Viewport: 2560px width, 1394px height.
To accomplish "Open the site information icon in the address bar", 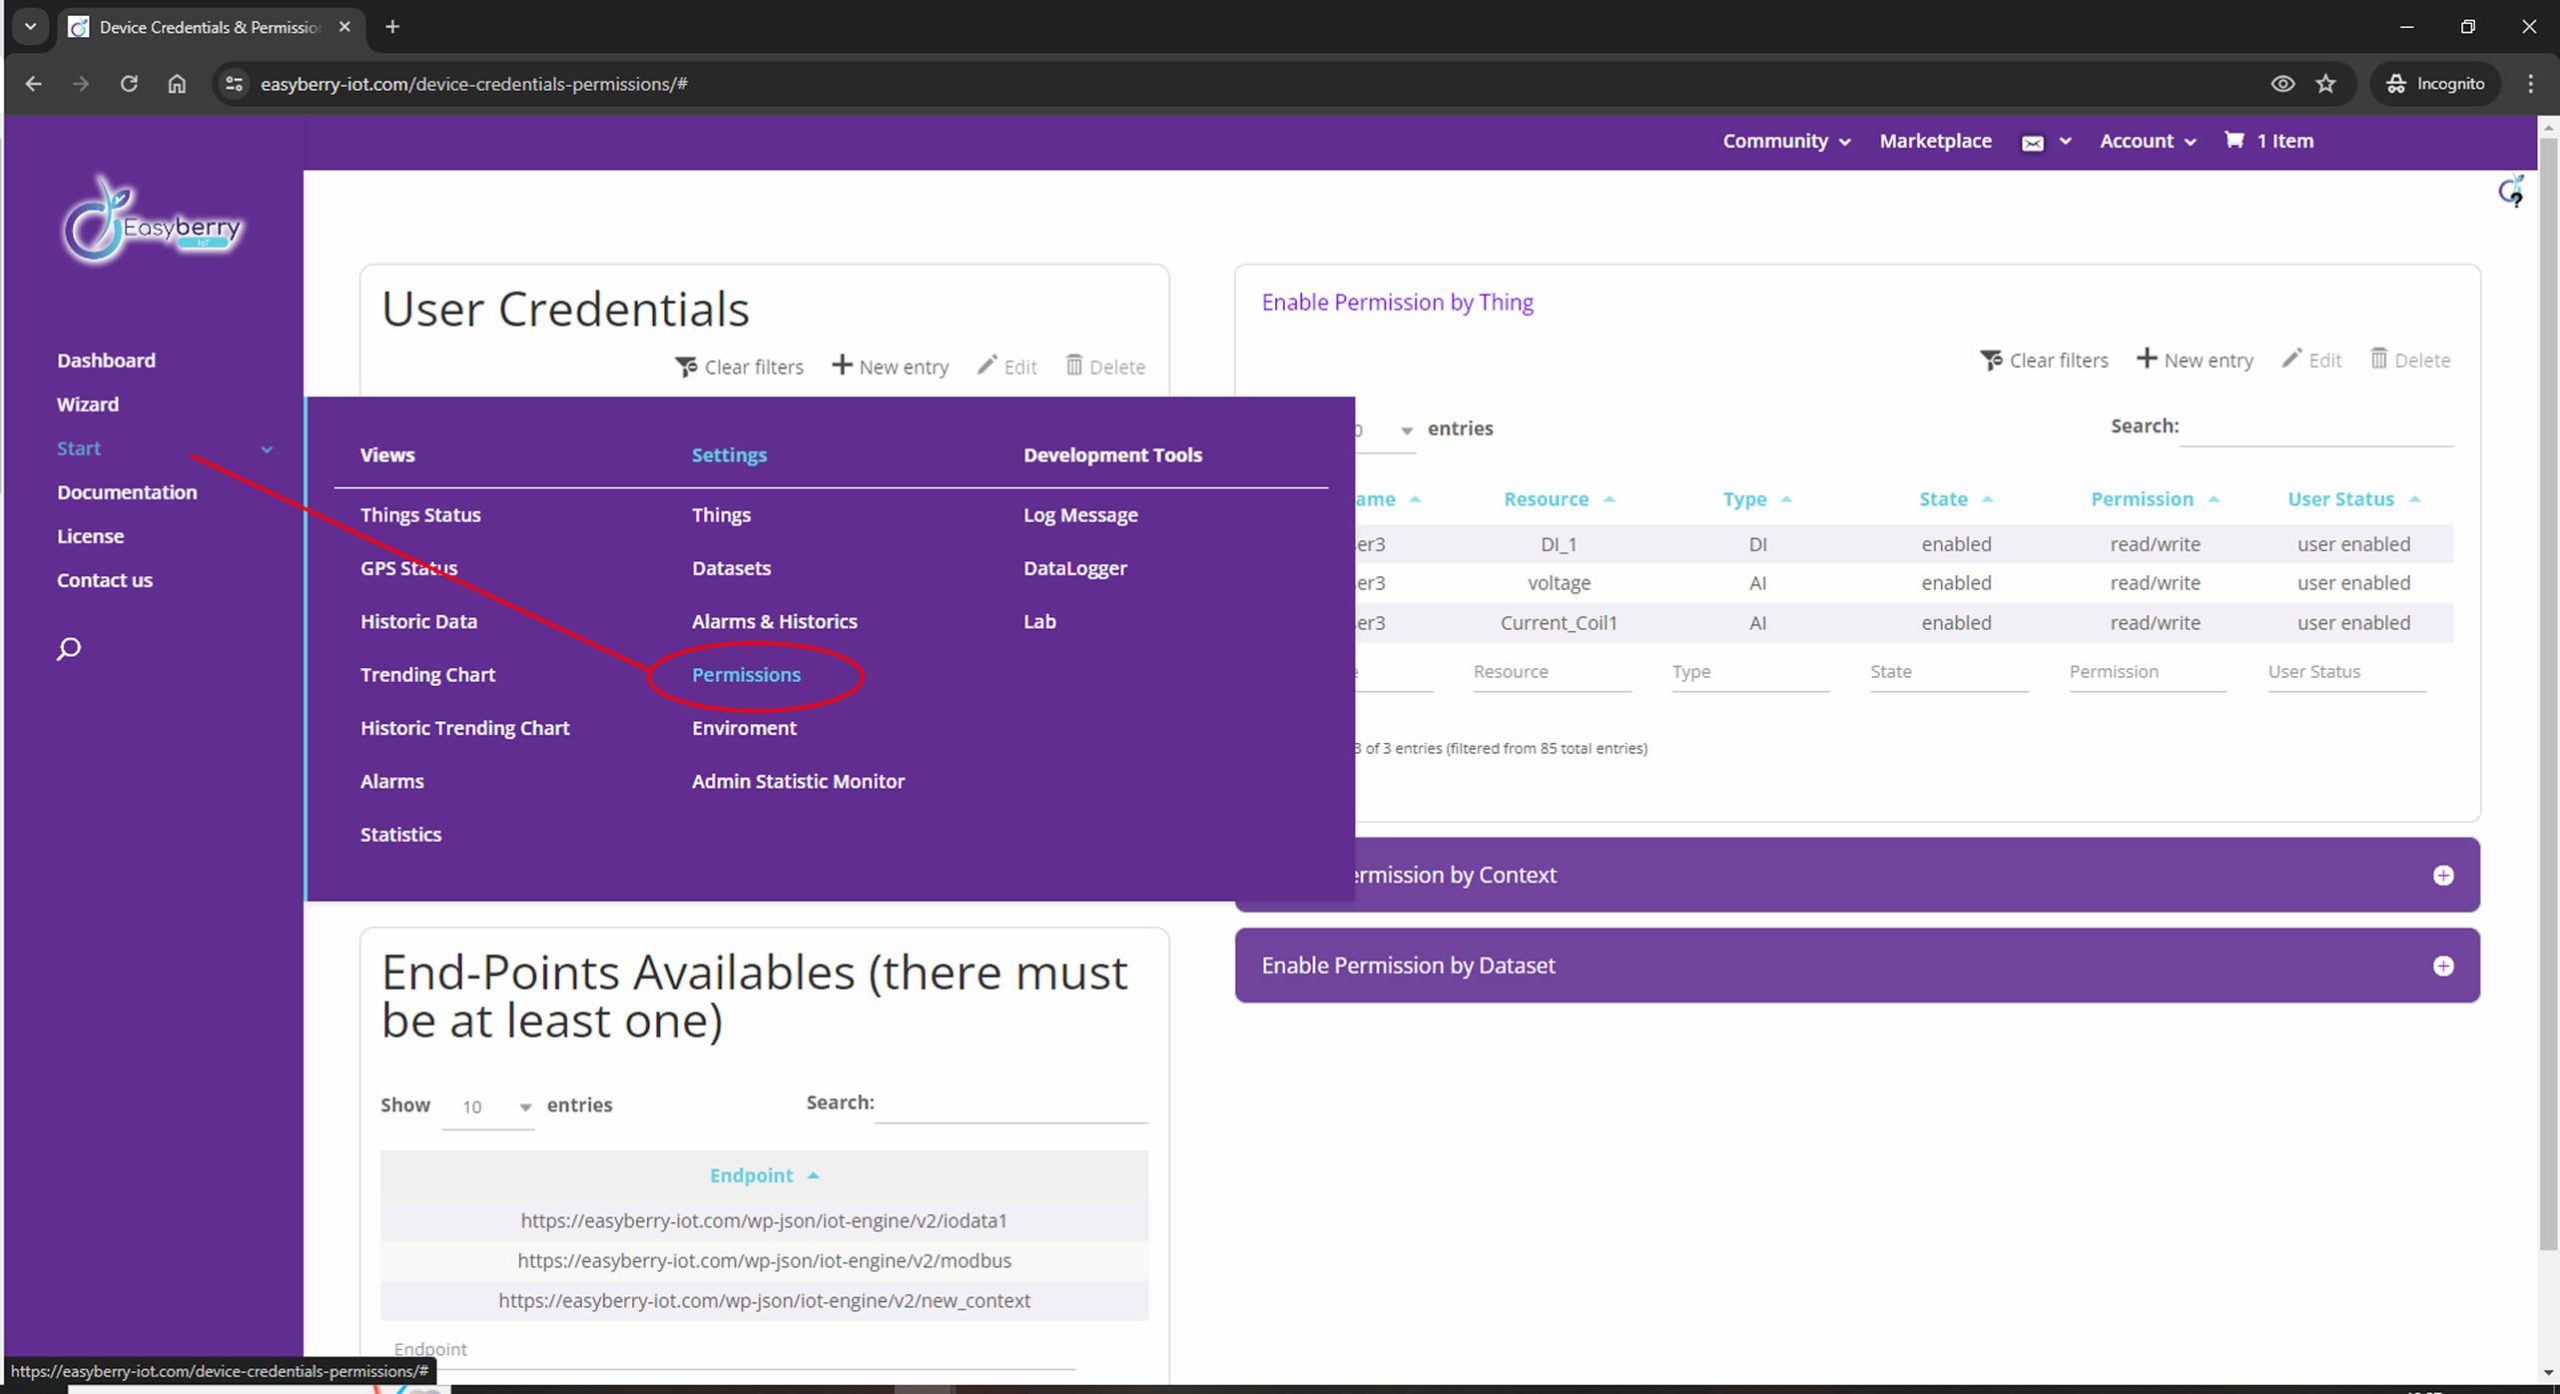I will coord(234,84).
